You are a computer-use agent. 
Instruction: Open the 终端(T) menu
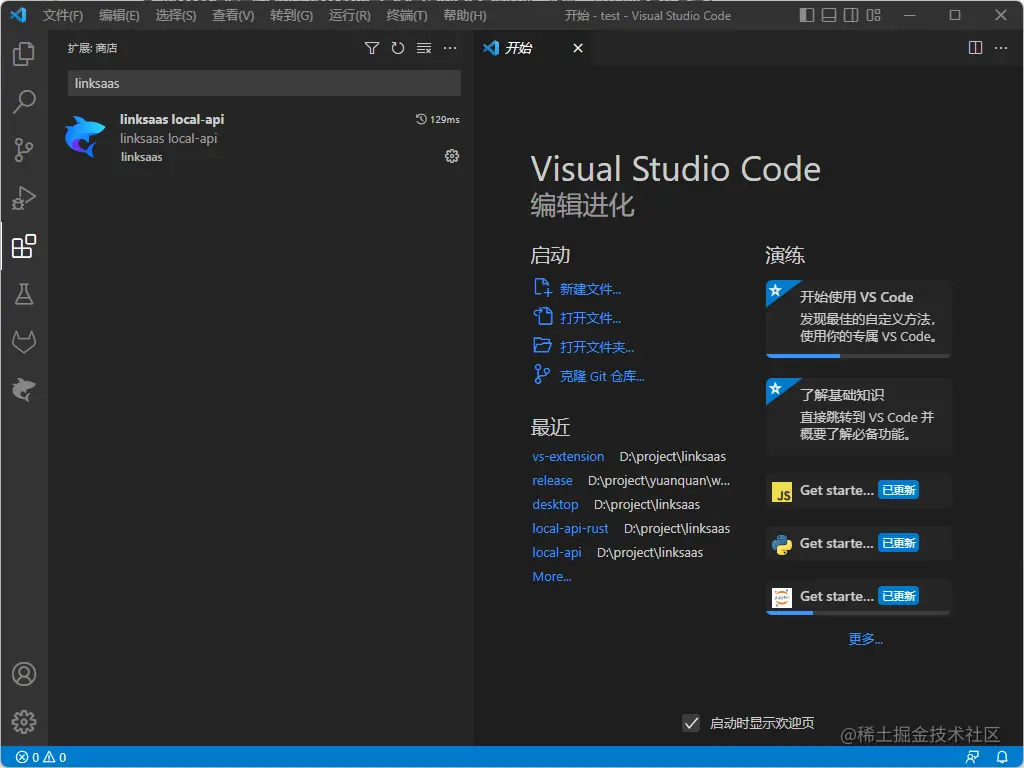[407, 16]
